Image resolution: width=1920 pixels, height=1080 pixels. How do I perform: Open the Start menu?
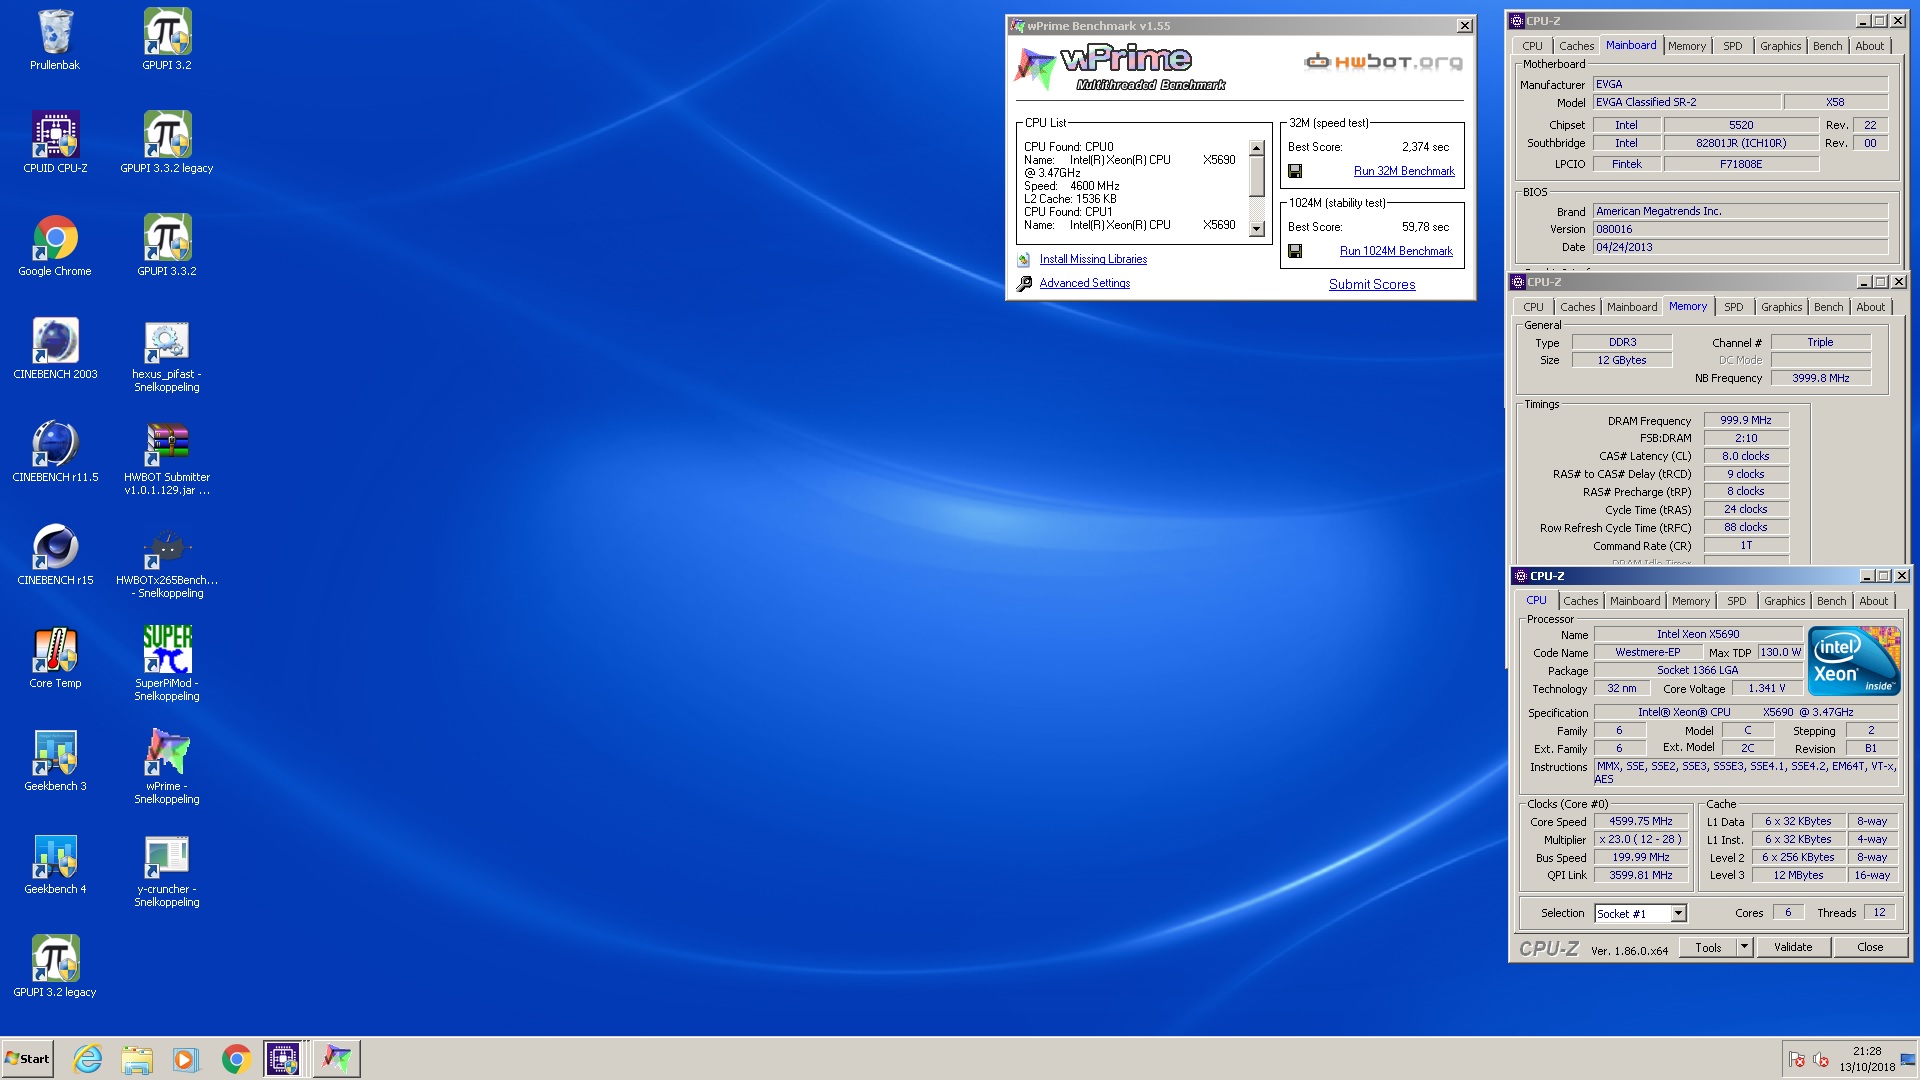pos(27,1059)
